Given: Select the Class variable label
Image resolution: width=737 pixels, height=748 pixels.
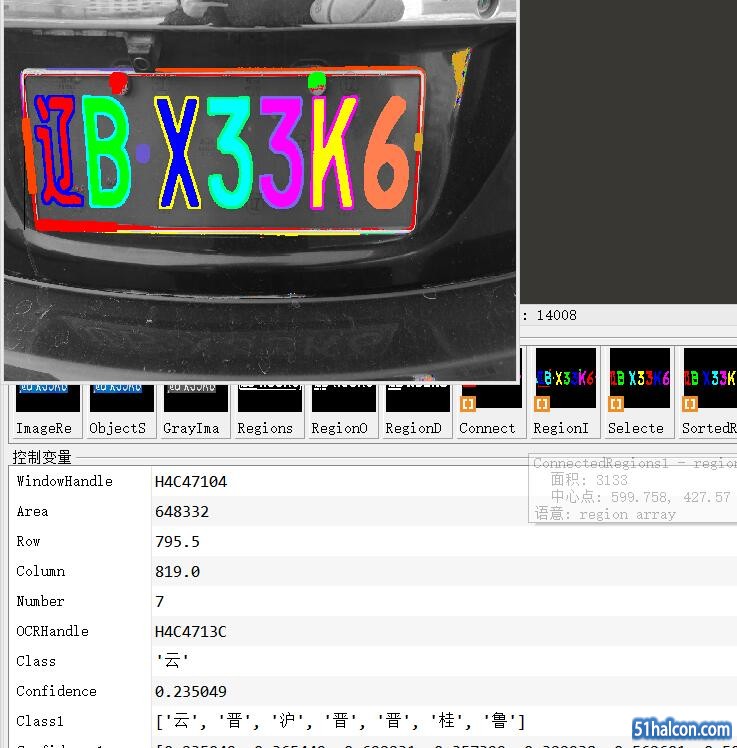Looking at the screenshot, I should point(36,661).
